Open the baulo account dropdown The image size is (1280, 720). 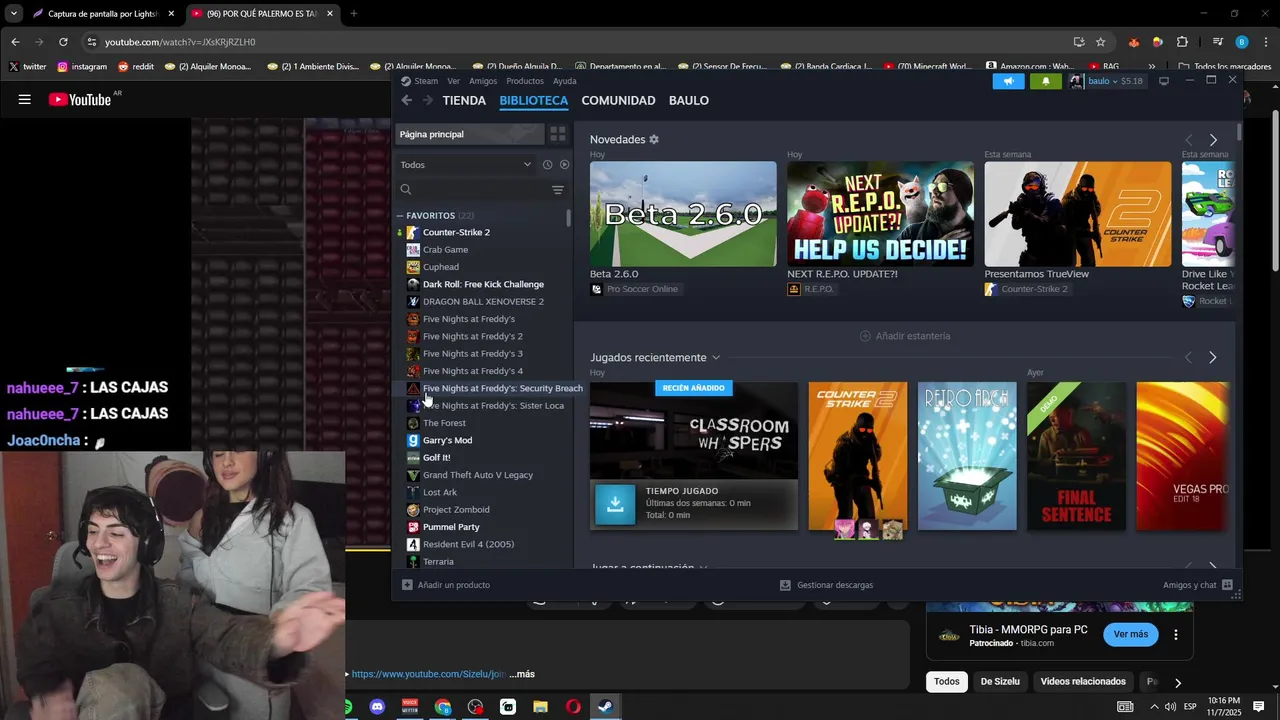[x=1105, y=81]
